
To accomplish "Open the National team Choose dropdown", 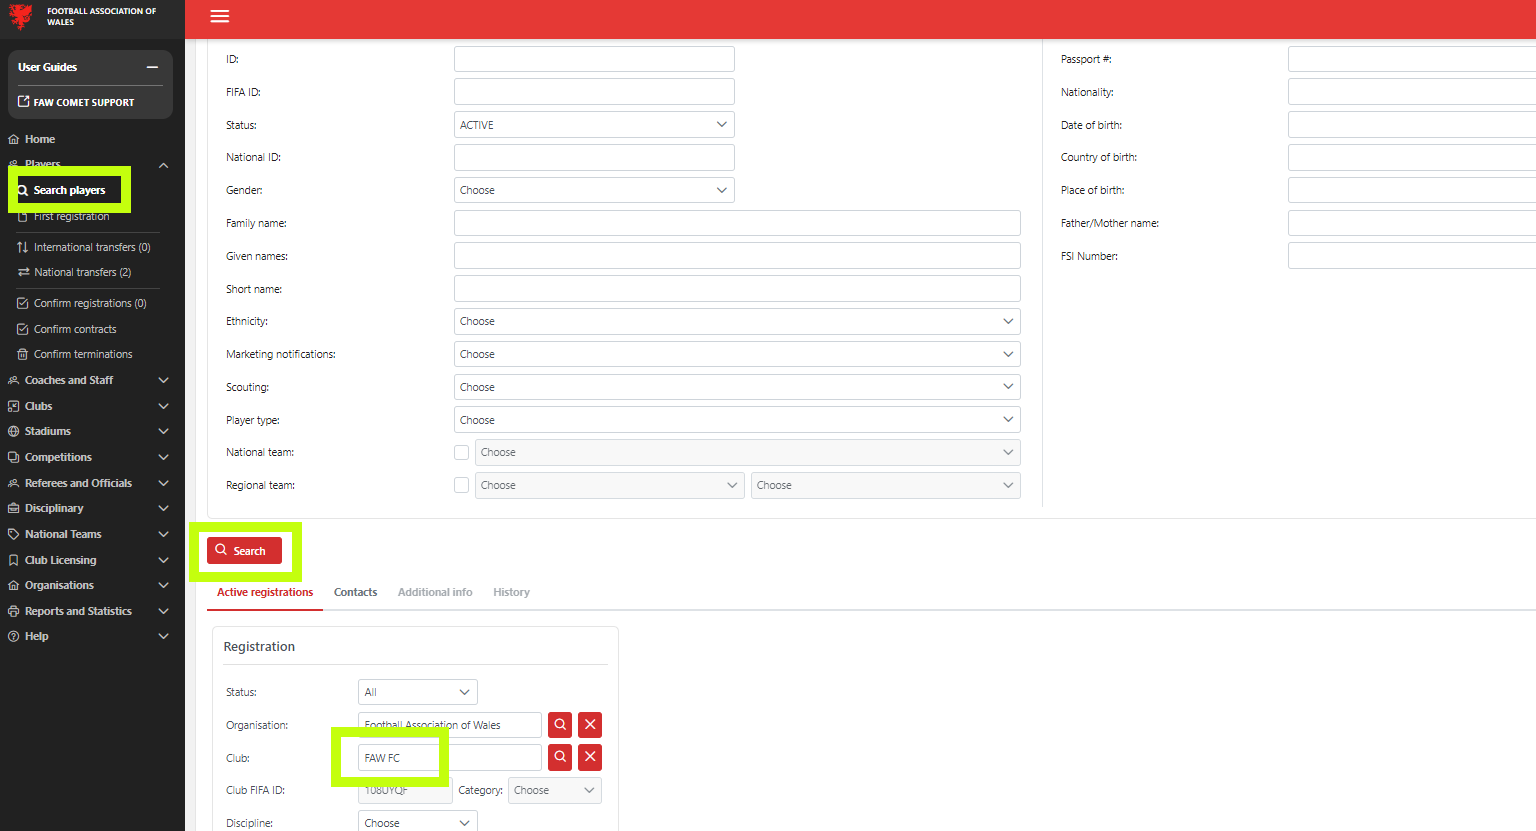I will [x=748, y=452].
